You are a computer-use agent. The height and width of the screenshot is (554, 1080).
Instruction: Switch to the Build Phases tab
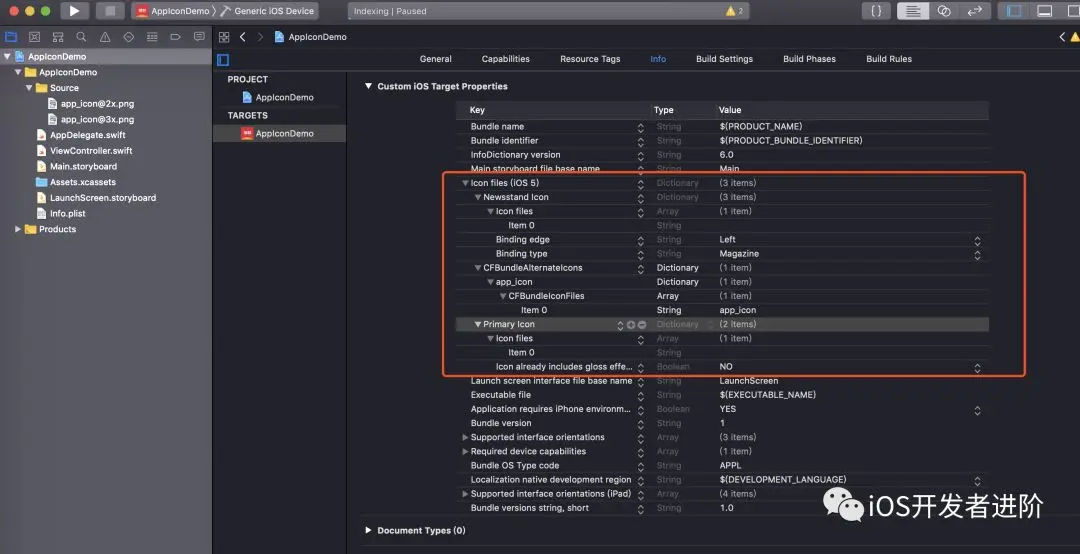coord(809,59)
